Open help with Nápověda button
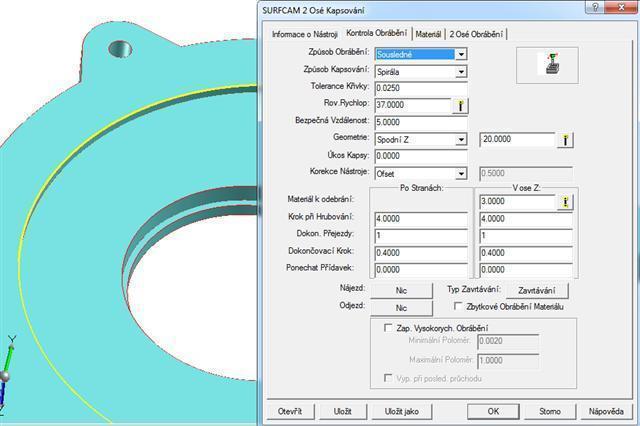 pyautogui.click(x=606, y=411)
